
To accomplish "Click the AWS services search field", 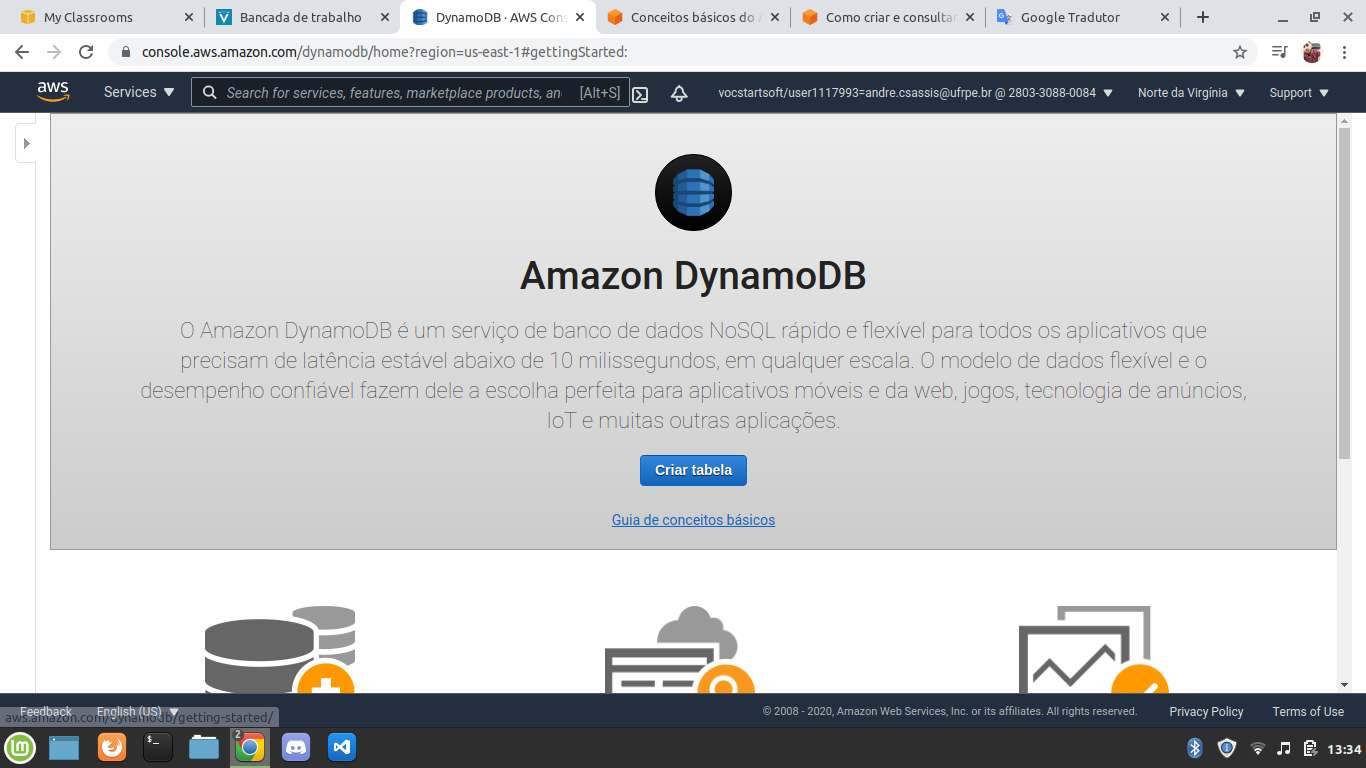I will pyautogui.click(x=395, y=93).
